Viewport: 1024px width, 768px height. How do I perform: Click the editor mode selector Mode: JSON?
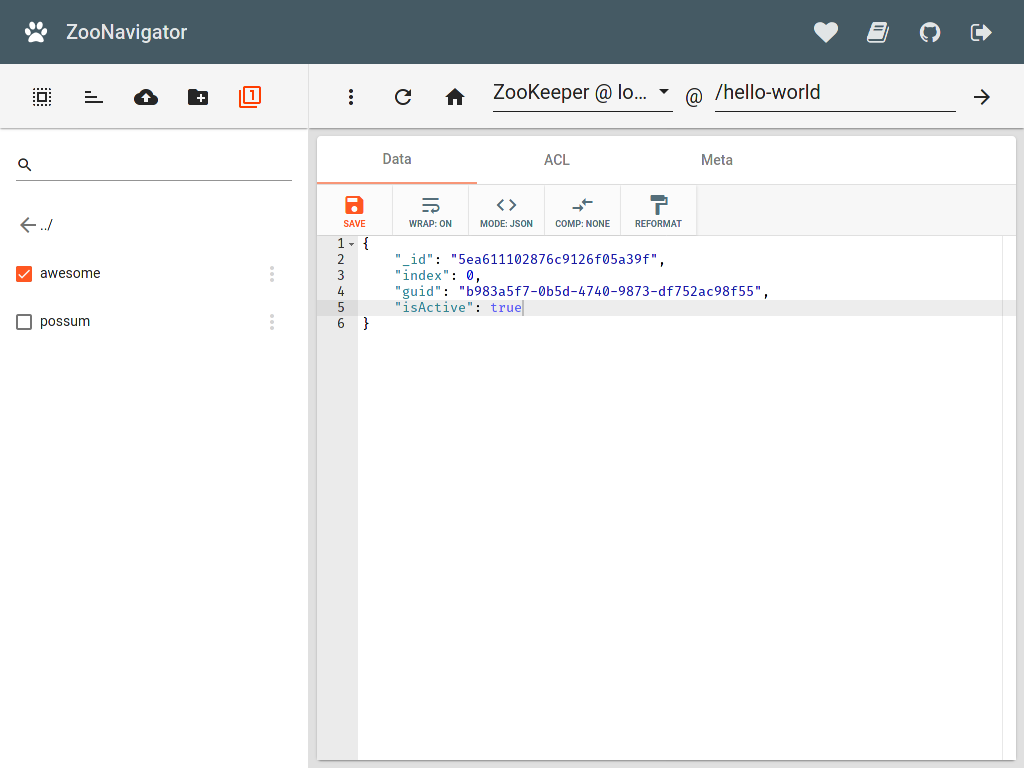point(506,210)
